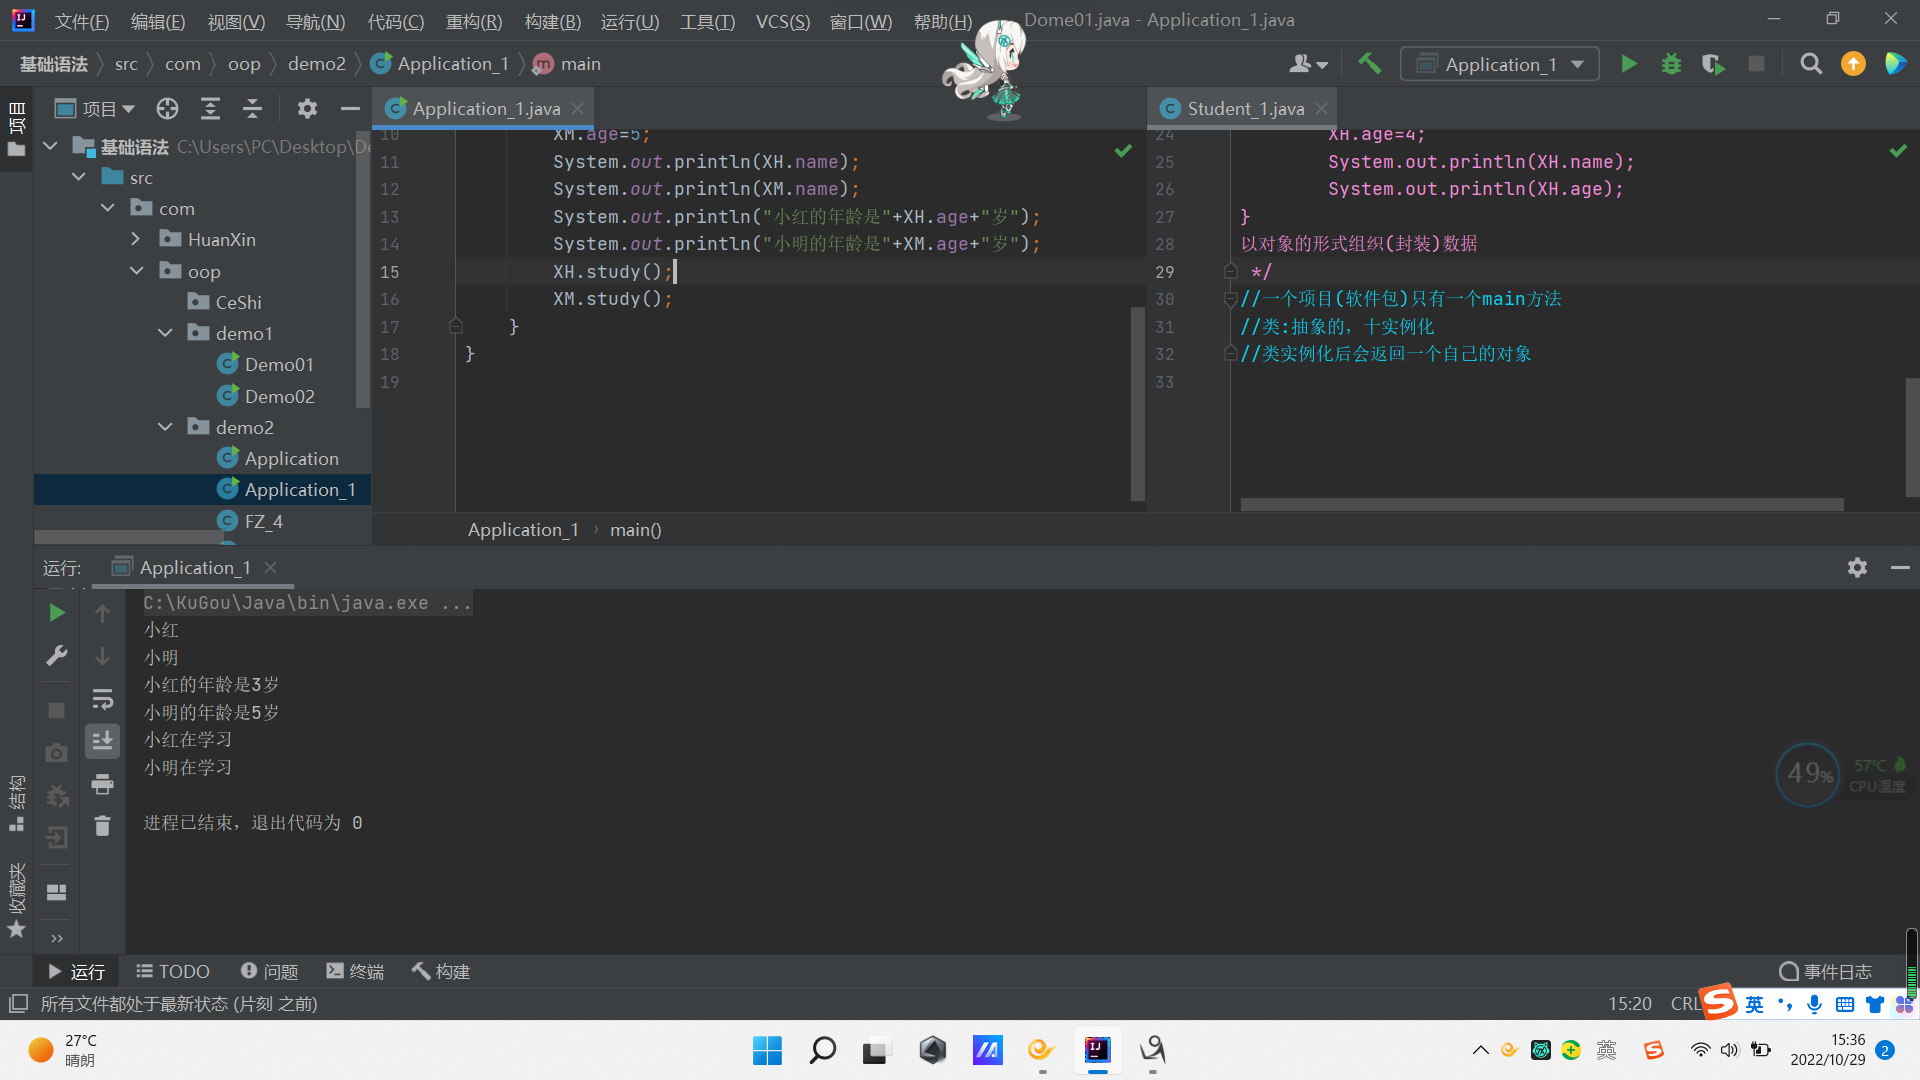Open the Search Everywhere magnifier
The image size is (1920, 1080).
[1810, 64]
